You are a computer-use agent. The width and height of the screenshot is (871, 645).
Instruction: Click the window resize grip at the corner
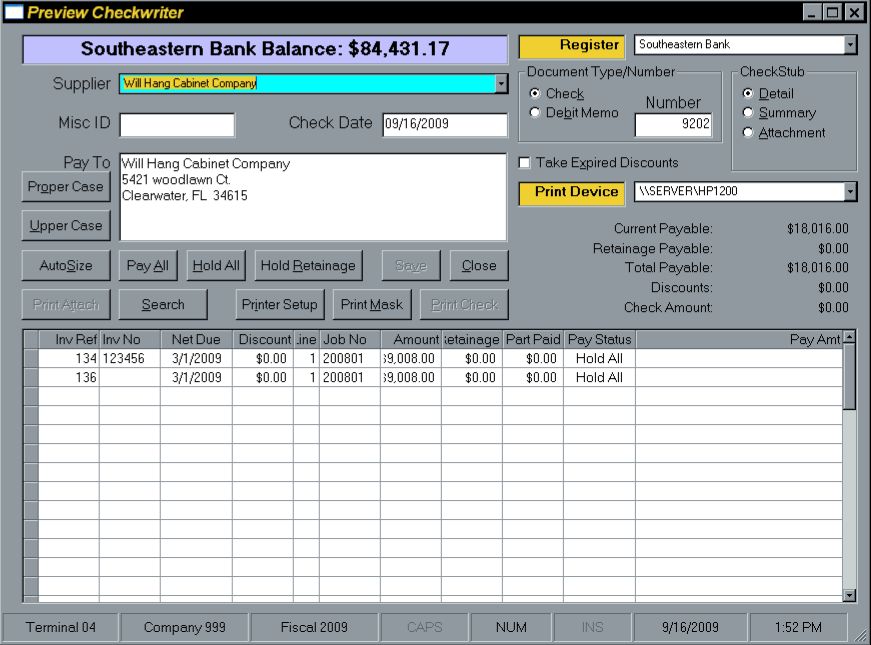860,634
